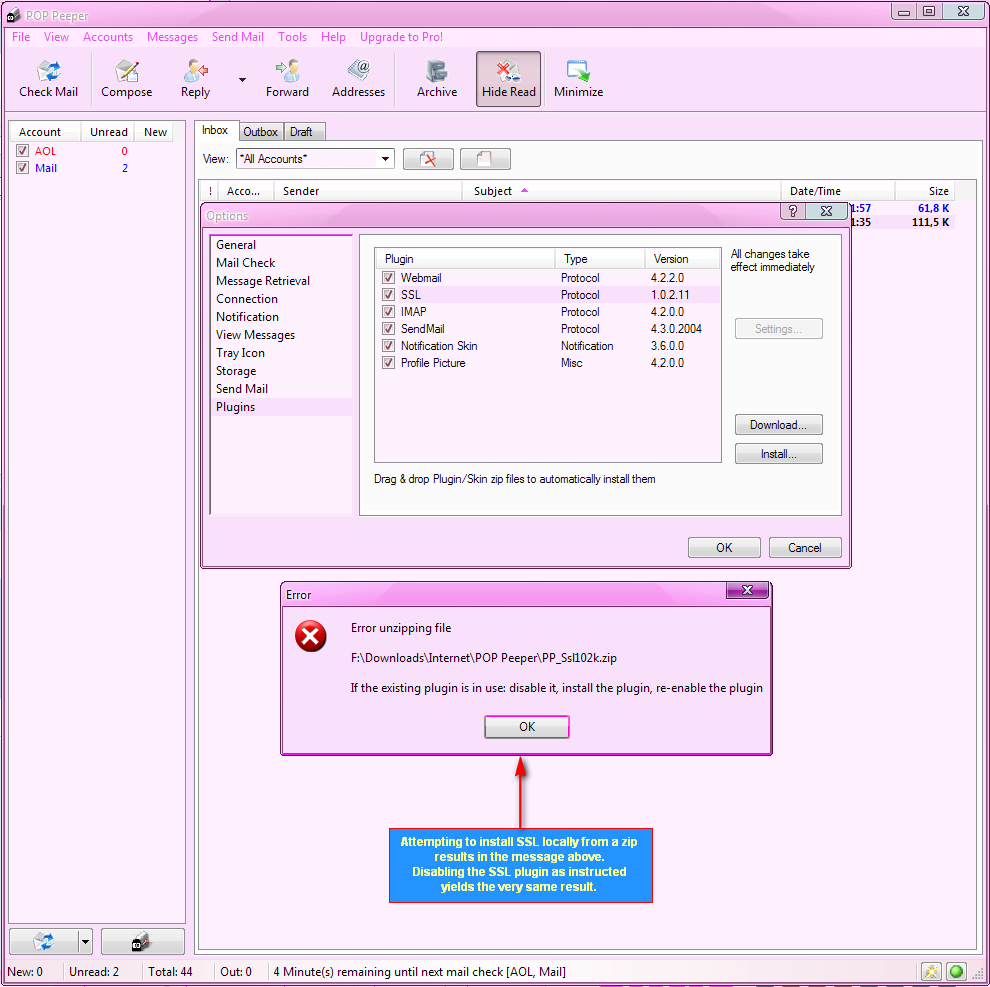Disable the Notification Skin plugin checkbox
The width and height of the screenshot is (990, 987).
tap(388, 345)
